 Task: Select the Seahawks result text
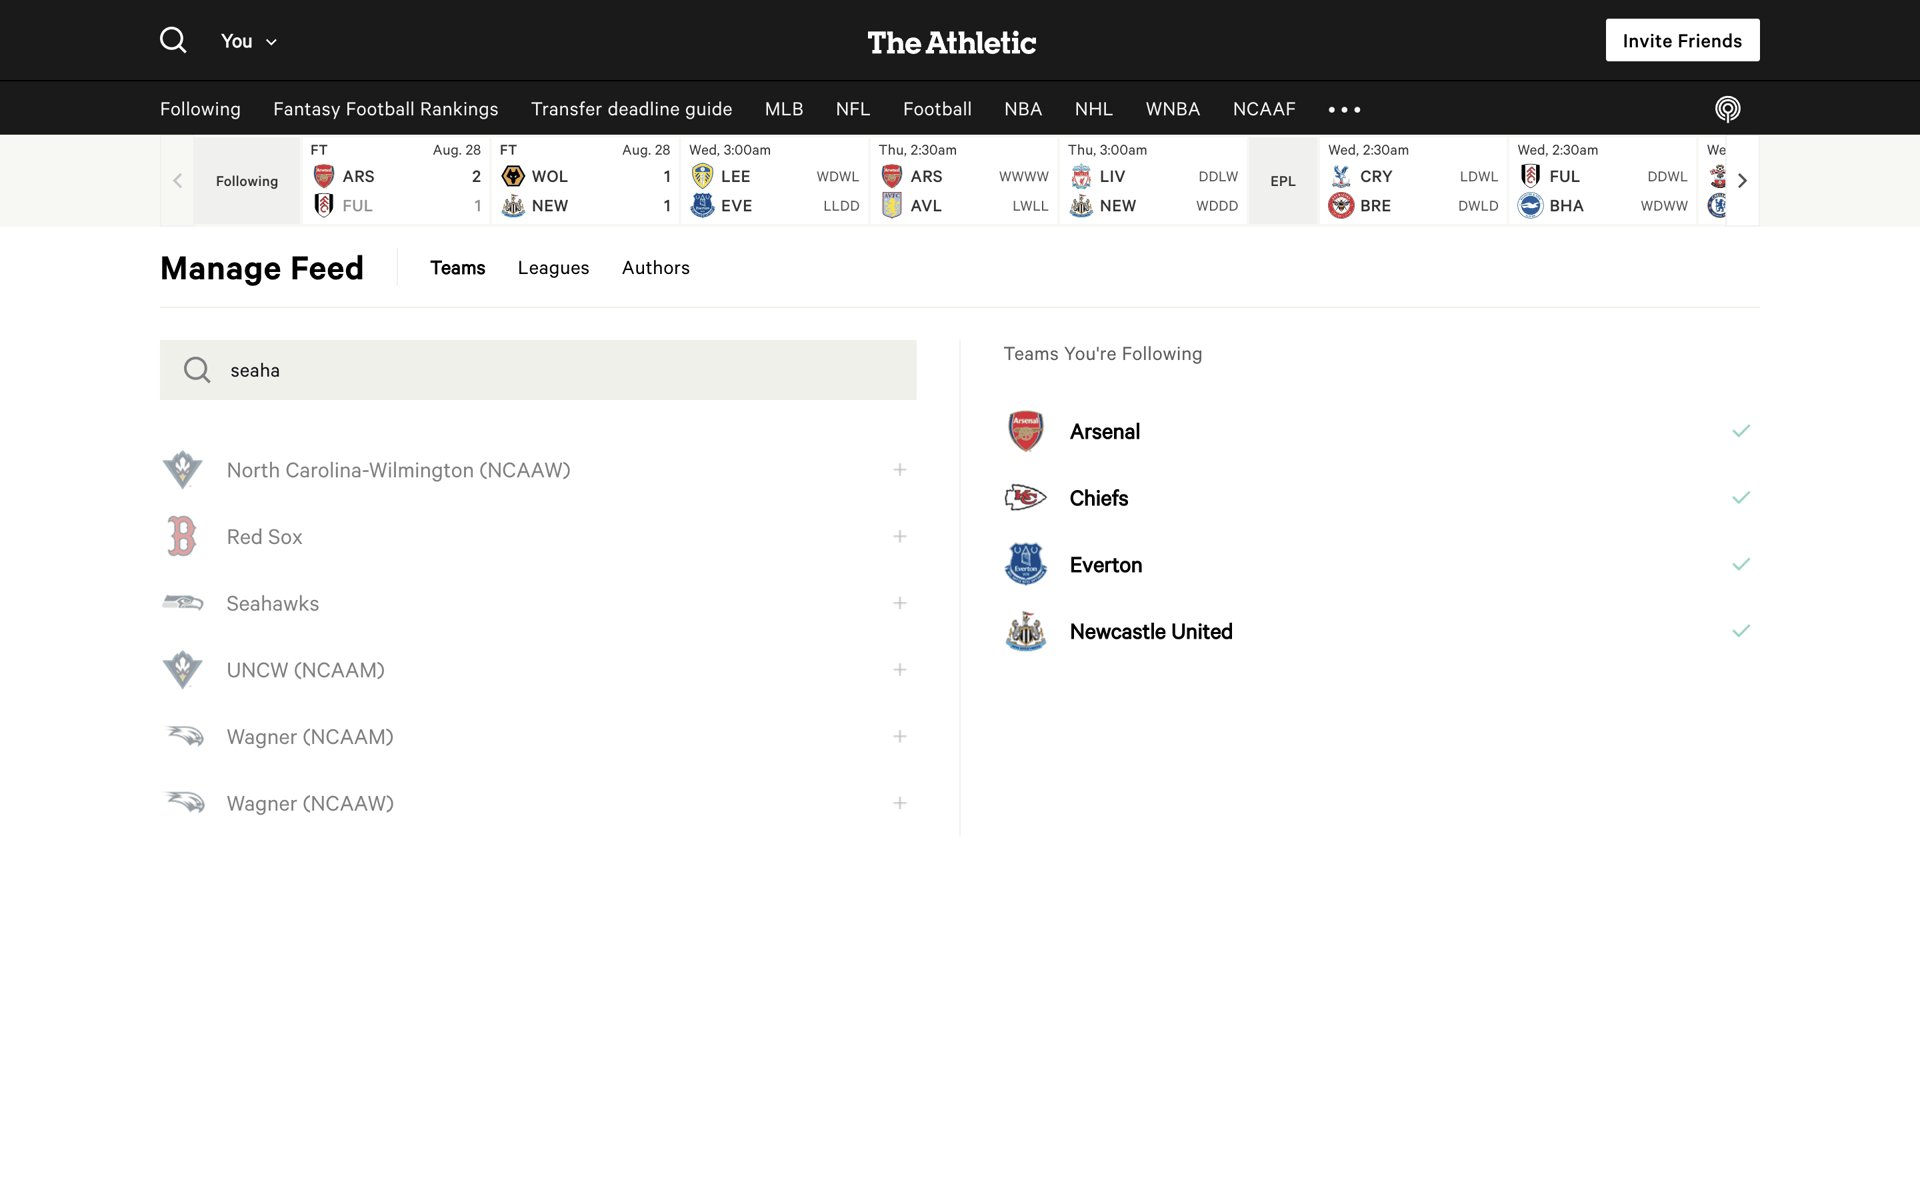tap(272, 604)
